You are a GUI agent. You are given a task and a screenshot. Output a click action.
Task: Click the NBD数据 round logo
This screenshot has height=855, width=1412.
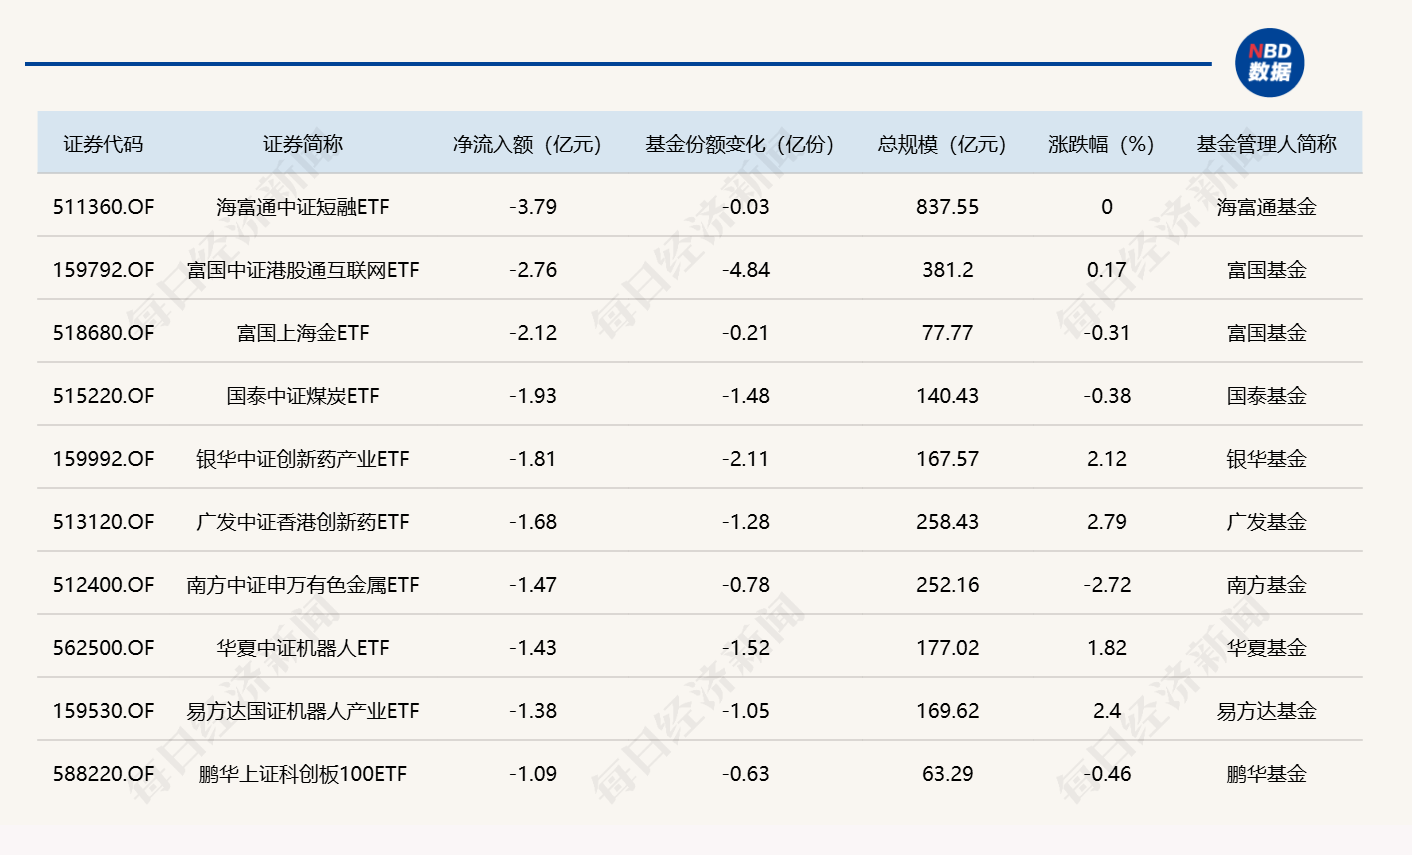coord(1269,63)
